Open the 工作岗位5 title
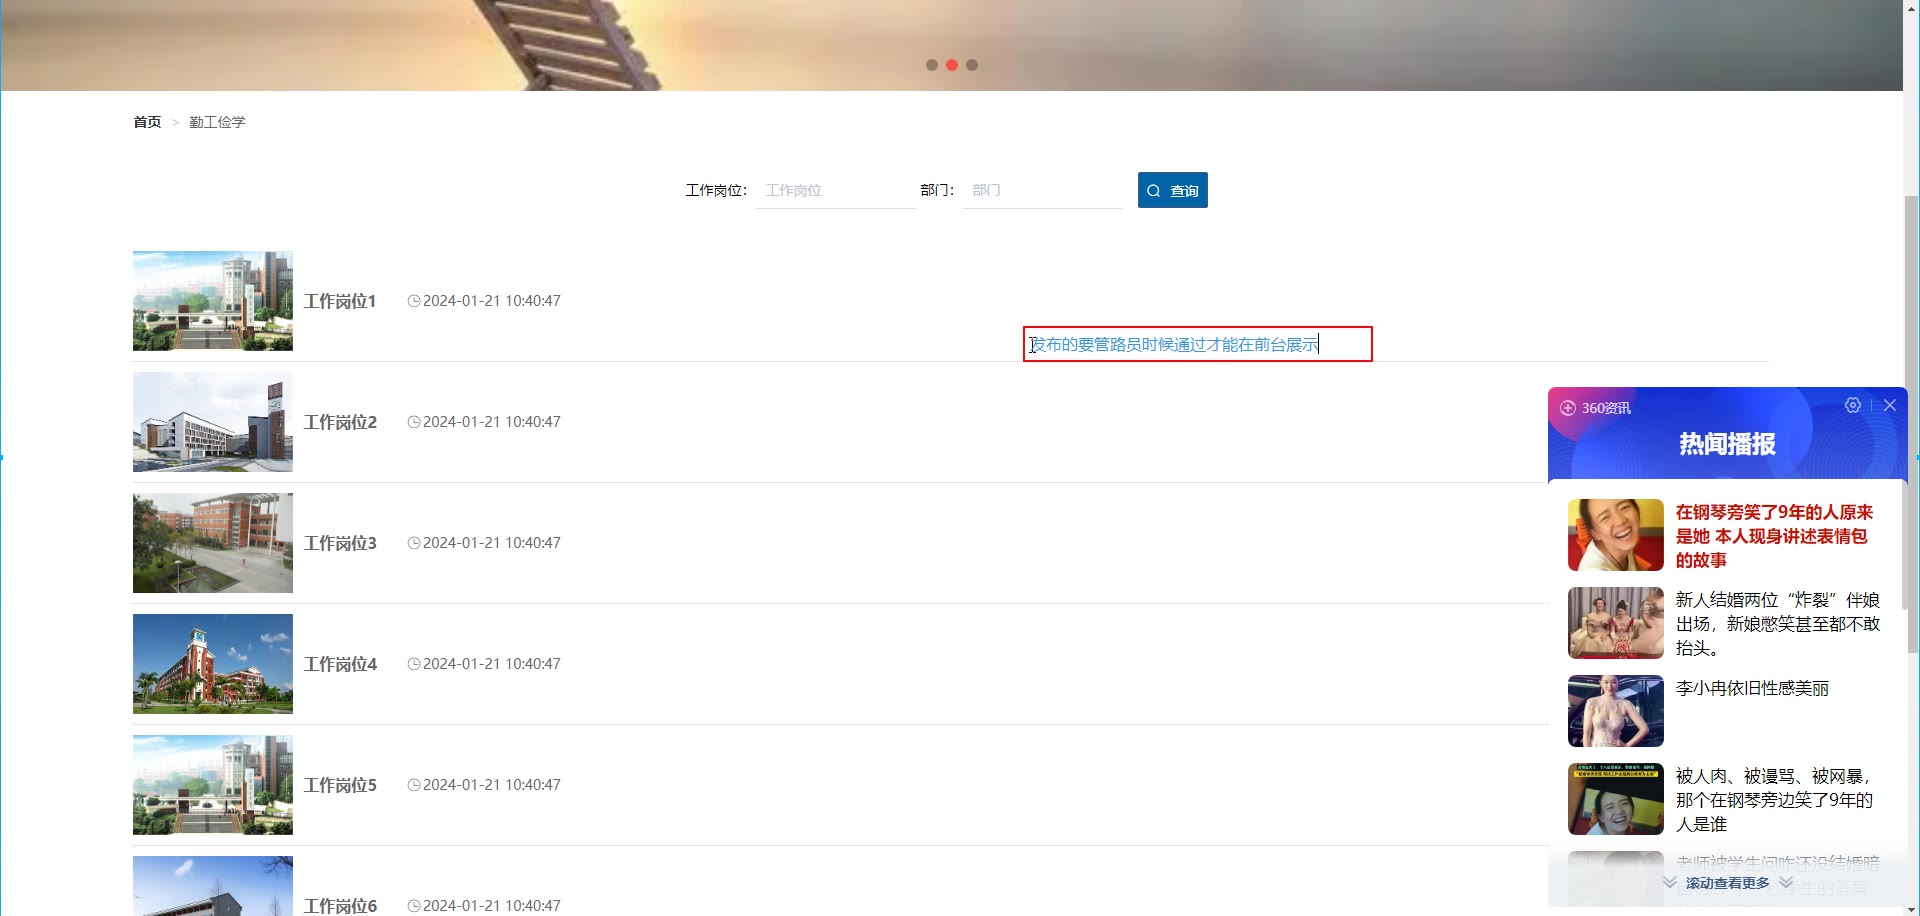 point(340,785)
